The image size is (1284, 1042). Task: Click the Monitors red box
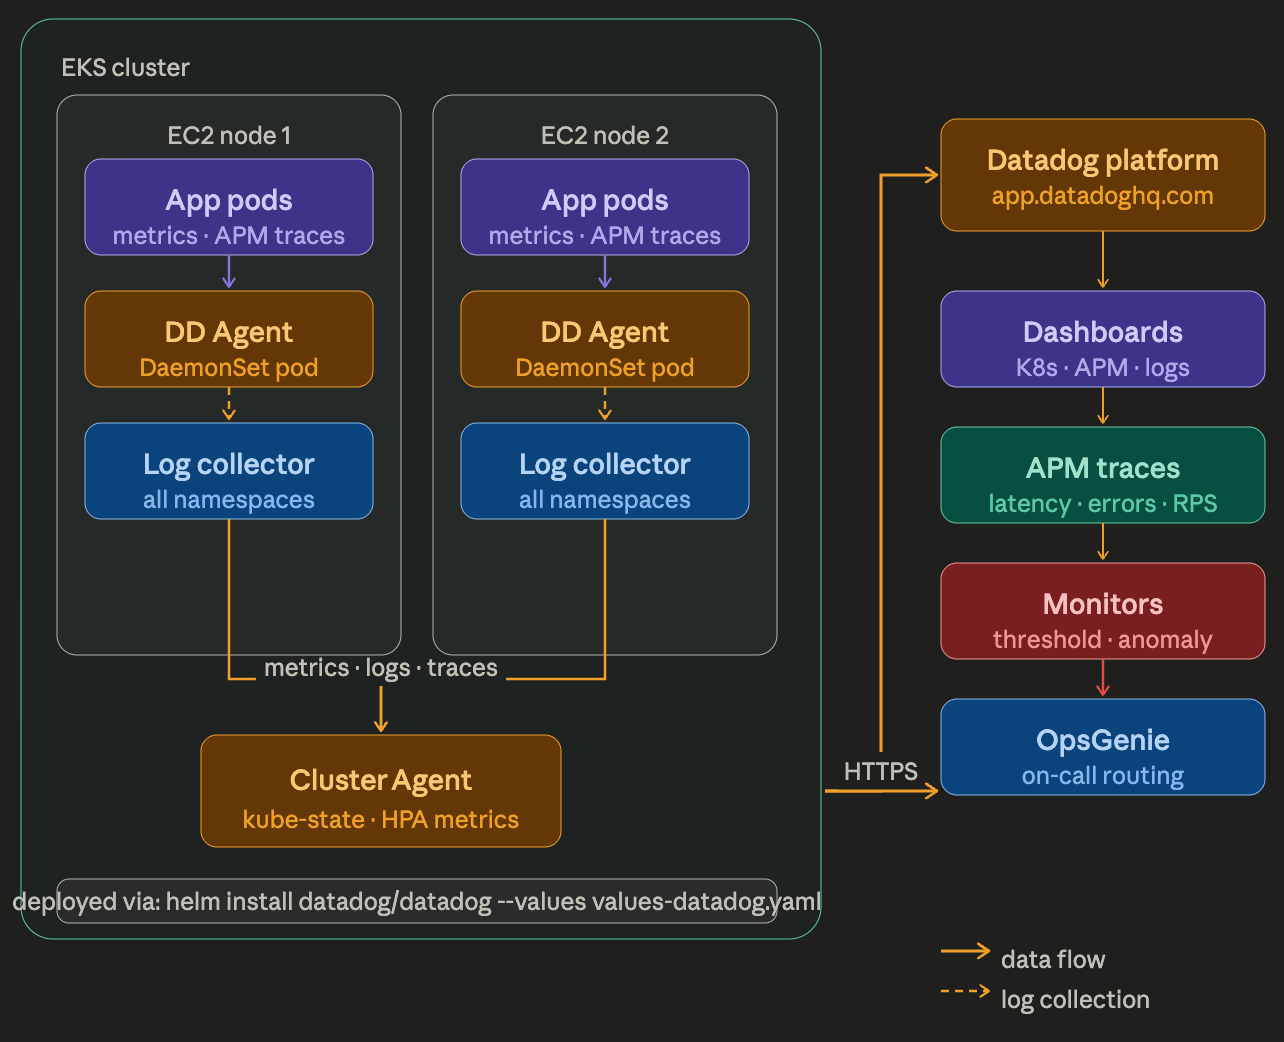[1103, 611]
